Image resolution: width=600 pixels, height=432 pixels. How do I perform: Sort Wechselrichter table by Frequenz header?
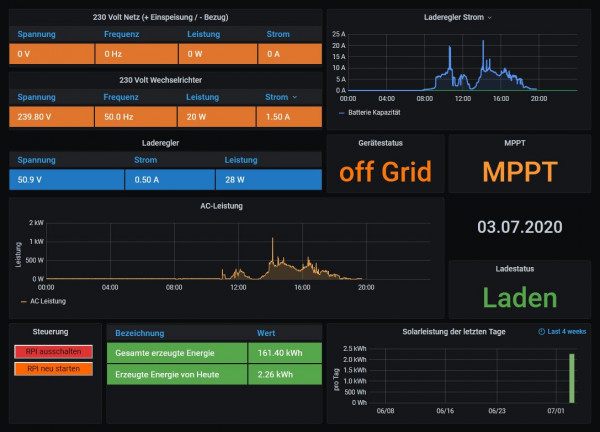click(120, 98)
